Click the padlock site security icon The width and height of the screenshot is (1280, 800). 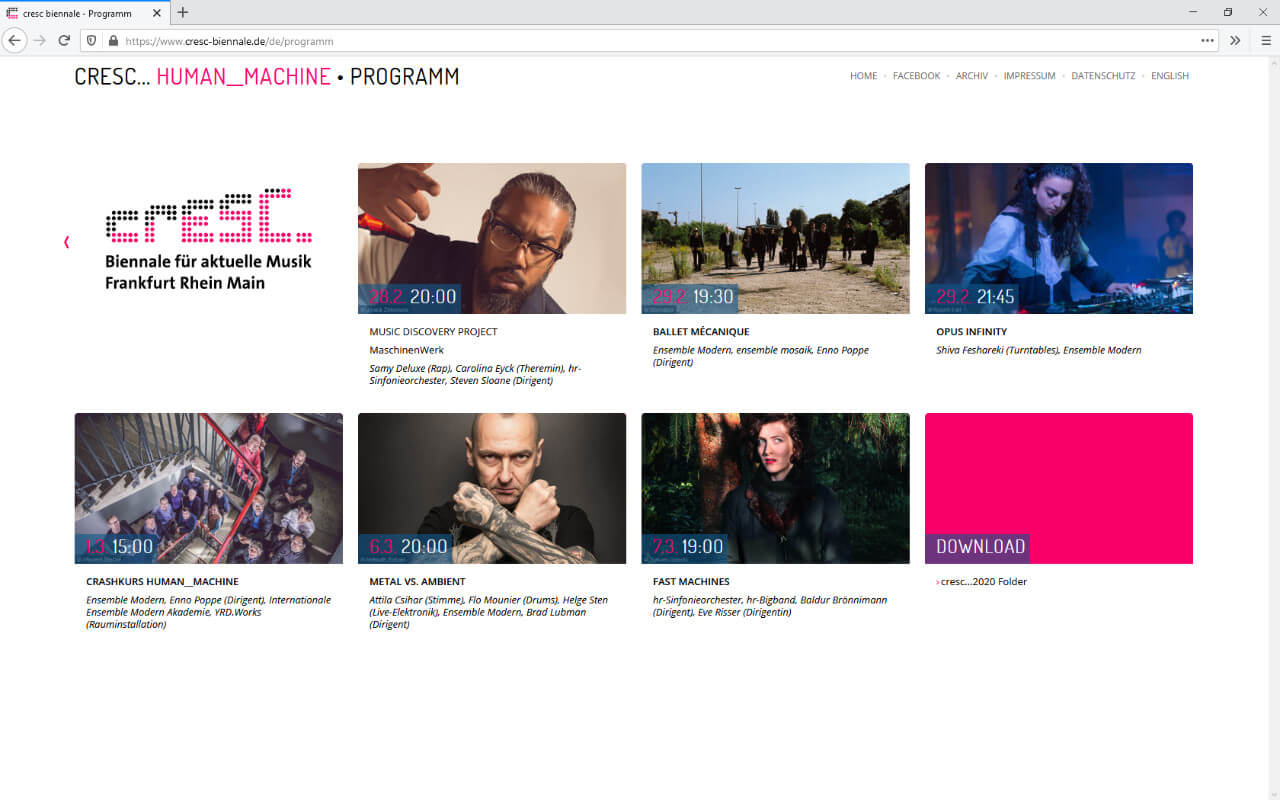click(113, 41)
